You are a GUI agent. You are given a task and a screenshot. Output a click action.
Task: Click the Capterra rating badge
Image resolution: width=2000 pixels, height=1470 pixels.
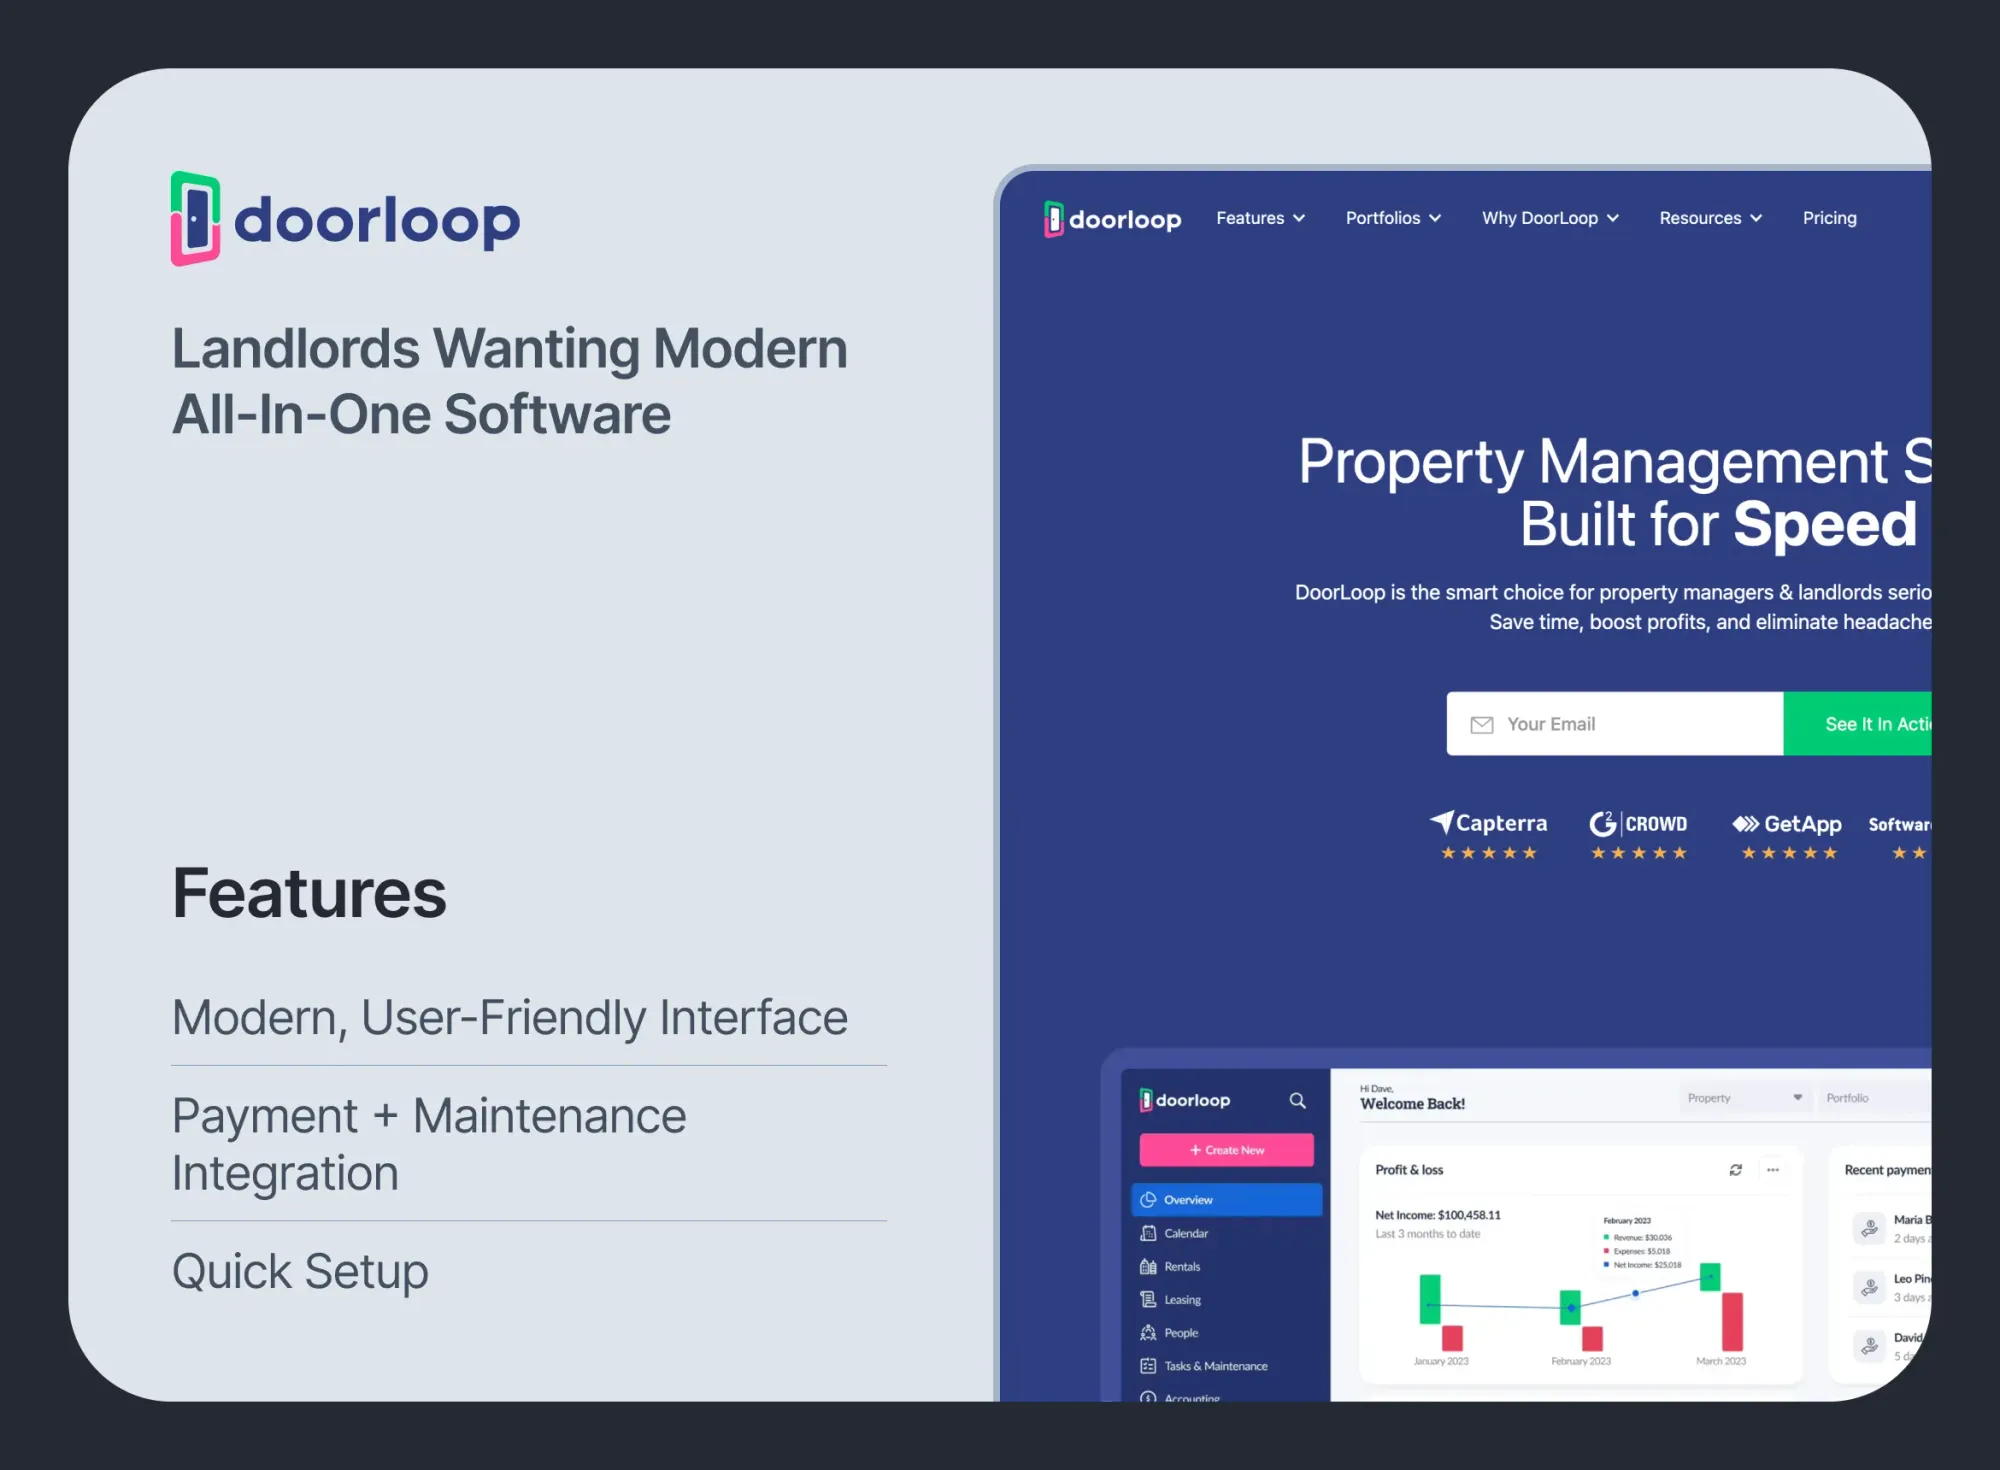(x=1489, y=835)
